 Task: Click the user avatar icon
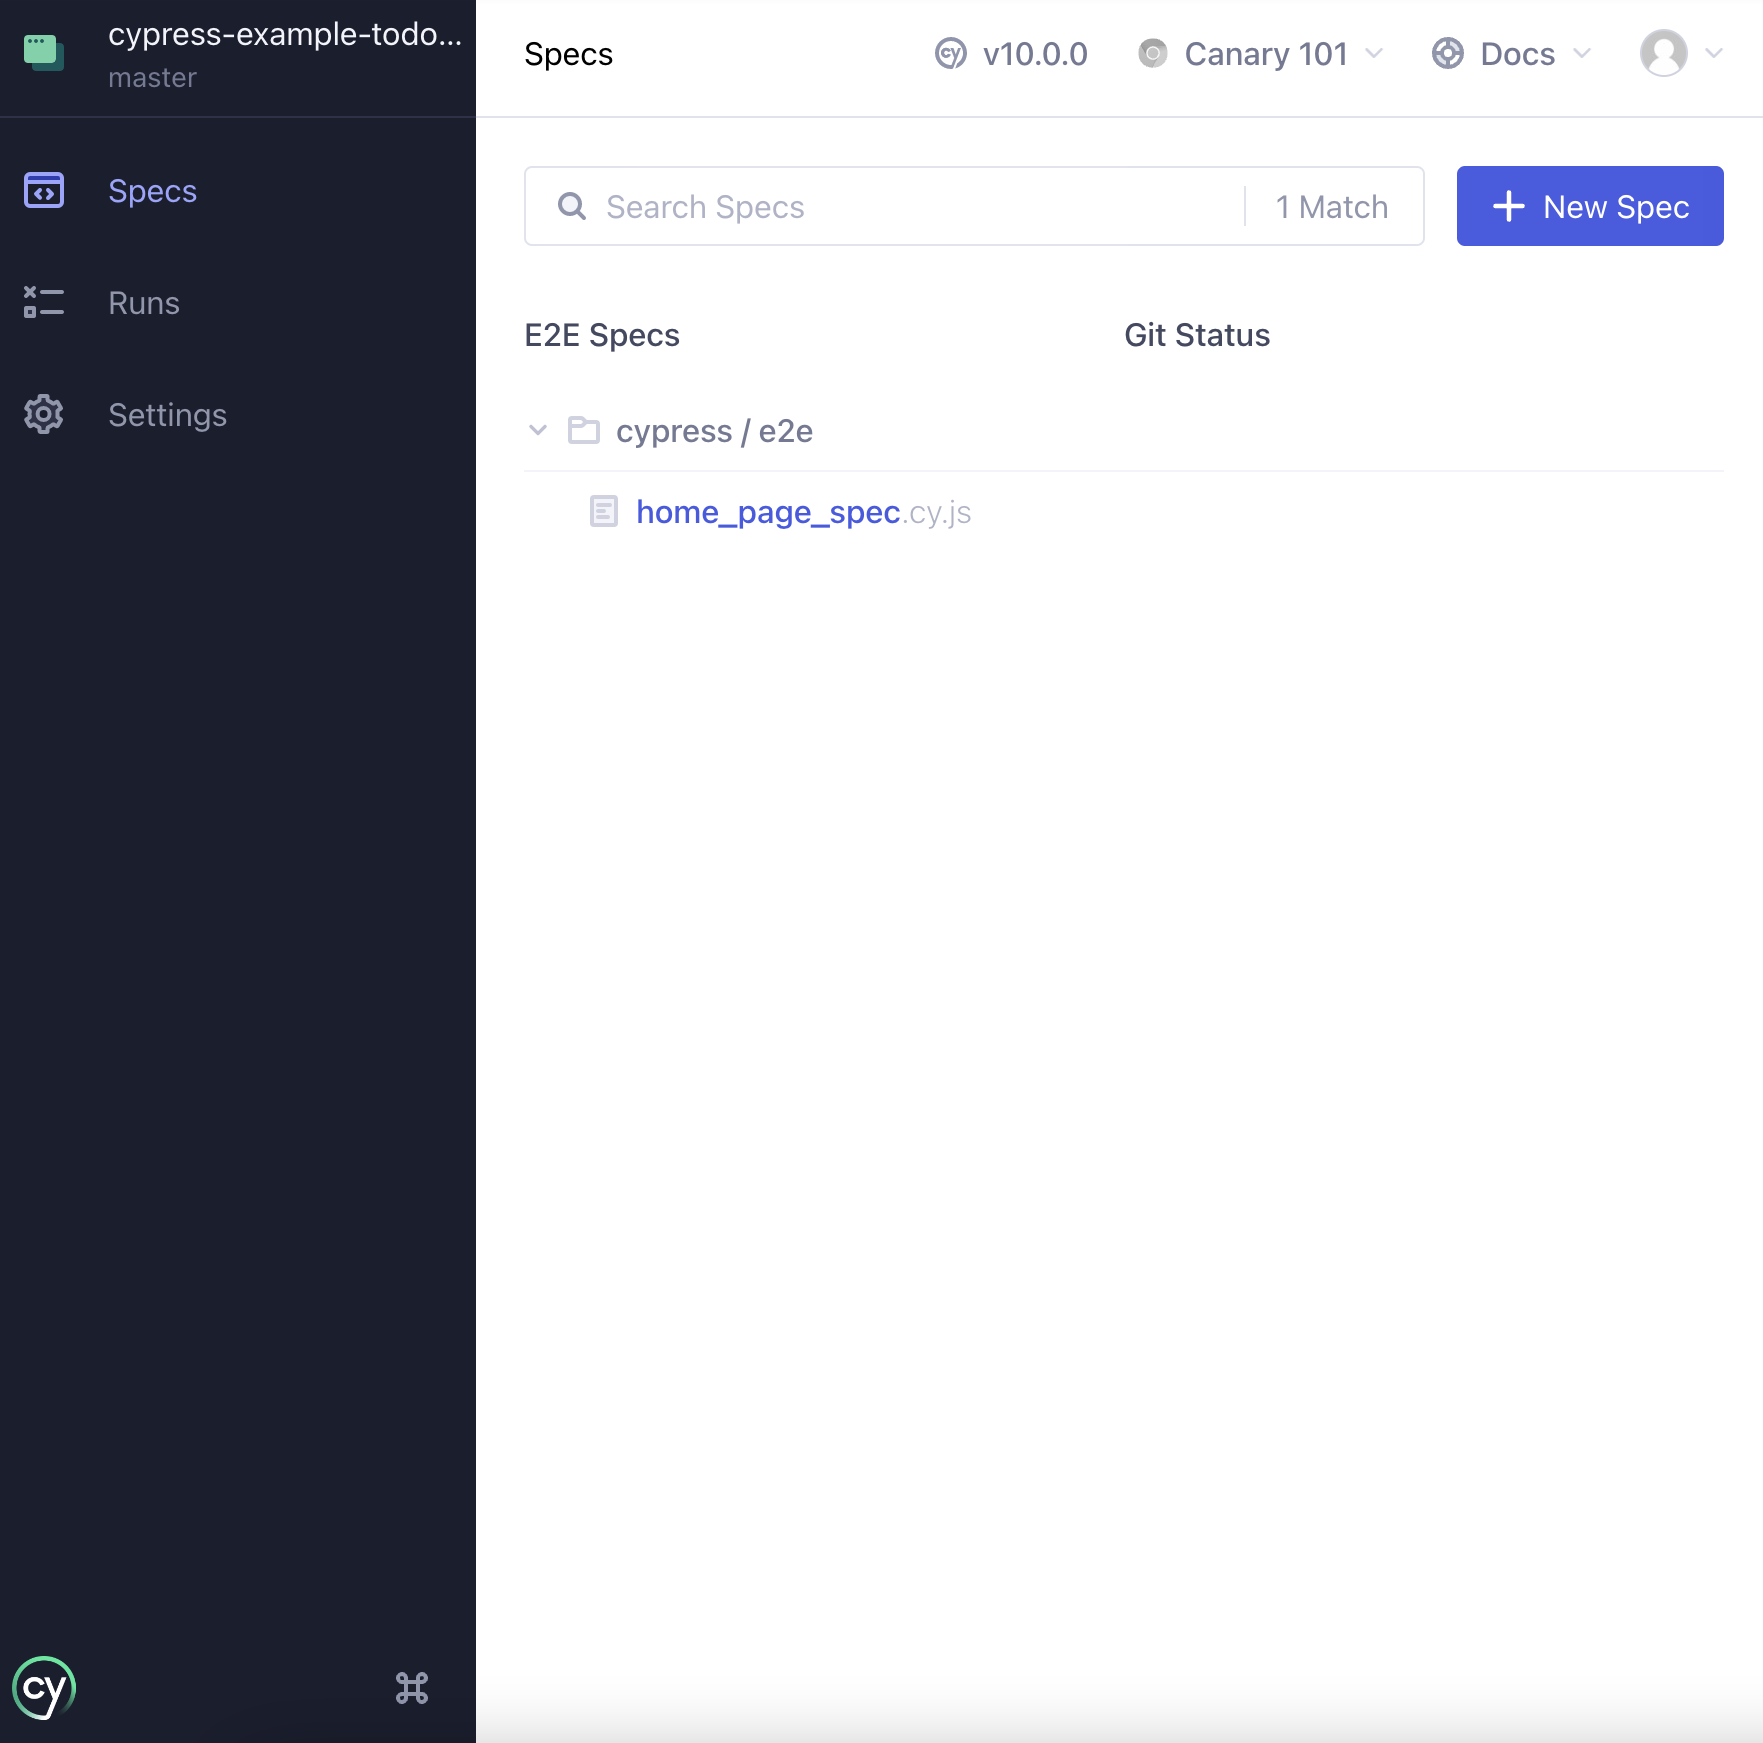coord(1663,54)
